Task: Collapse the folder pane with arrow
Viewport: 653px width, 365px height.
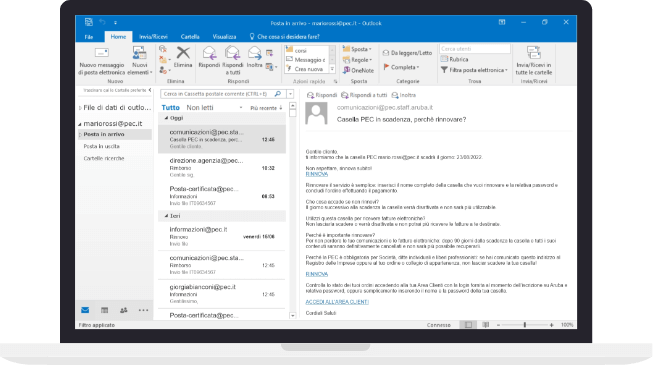Action: point(150,90)
